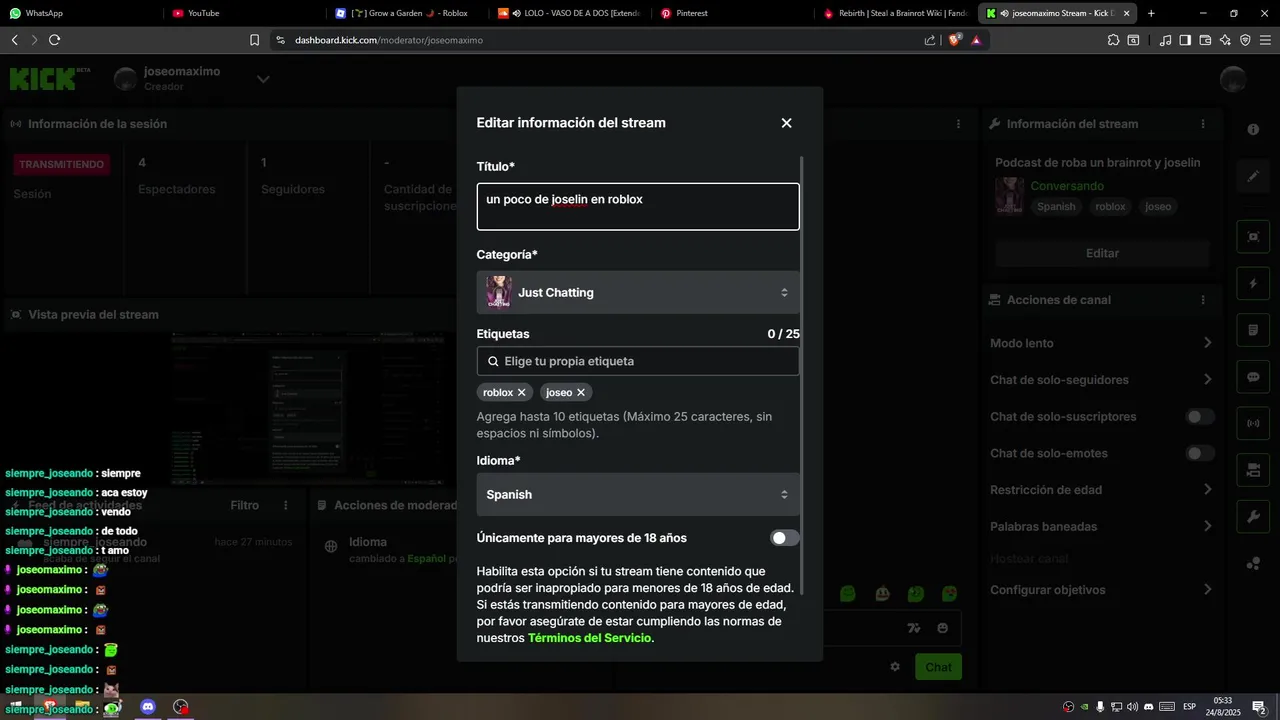The width and height of the screenshot is (1280, 720).
Task: Click the Elige tu propia etiqueta search field
Action: tap(638, 361)
